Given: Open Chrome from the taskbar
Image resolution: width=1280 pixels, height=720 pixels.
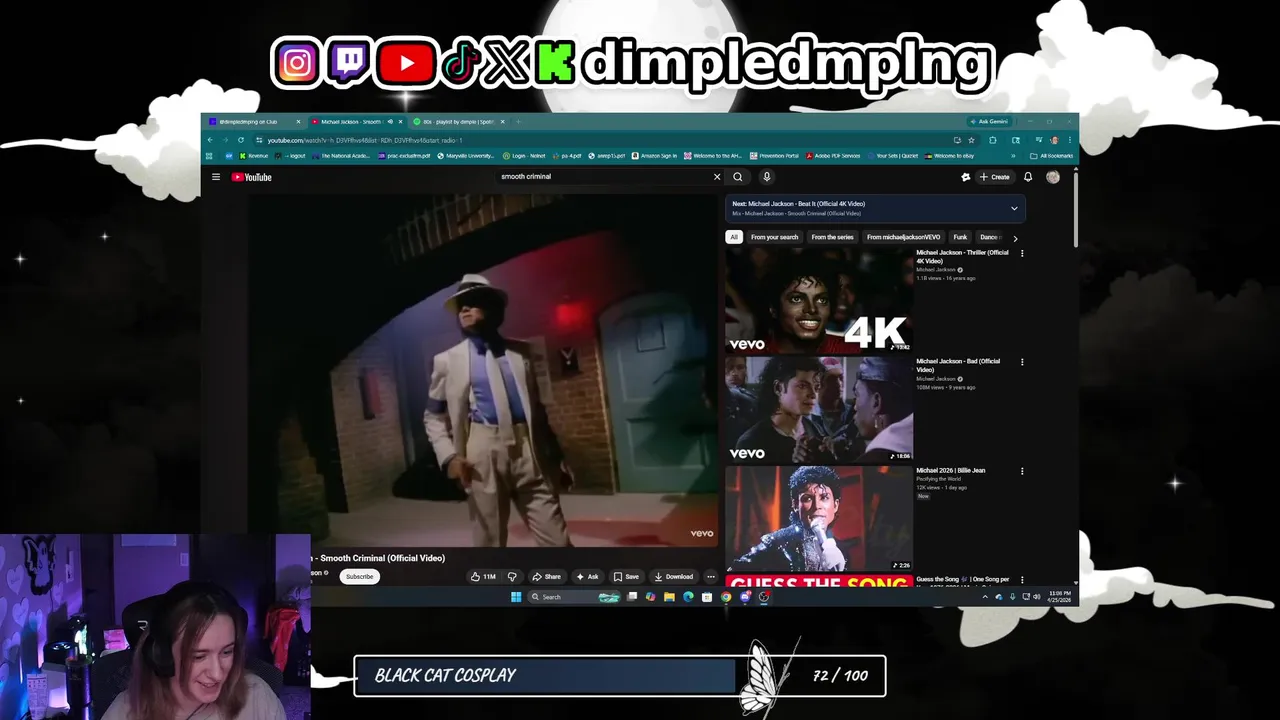Looking at the screenshot, I should 726,597.
